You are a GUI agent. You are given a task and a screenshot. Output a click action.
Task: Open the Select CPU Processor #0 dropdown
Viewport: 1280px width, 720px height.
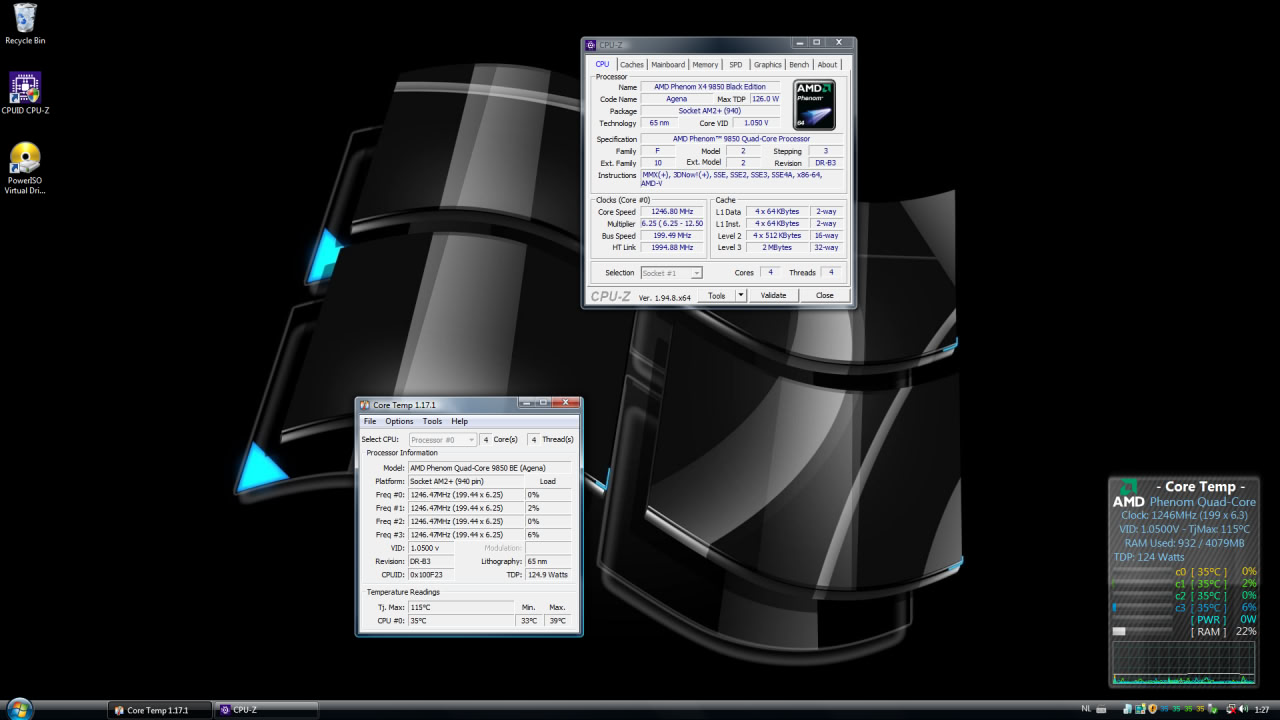pos(442,440)
